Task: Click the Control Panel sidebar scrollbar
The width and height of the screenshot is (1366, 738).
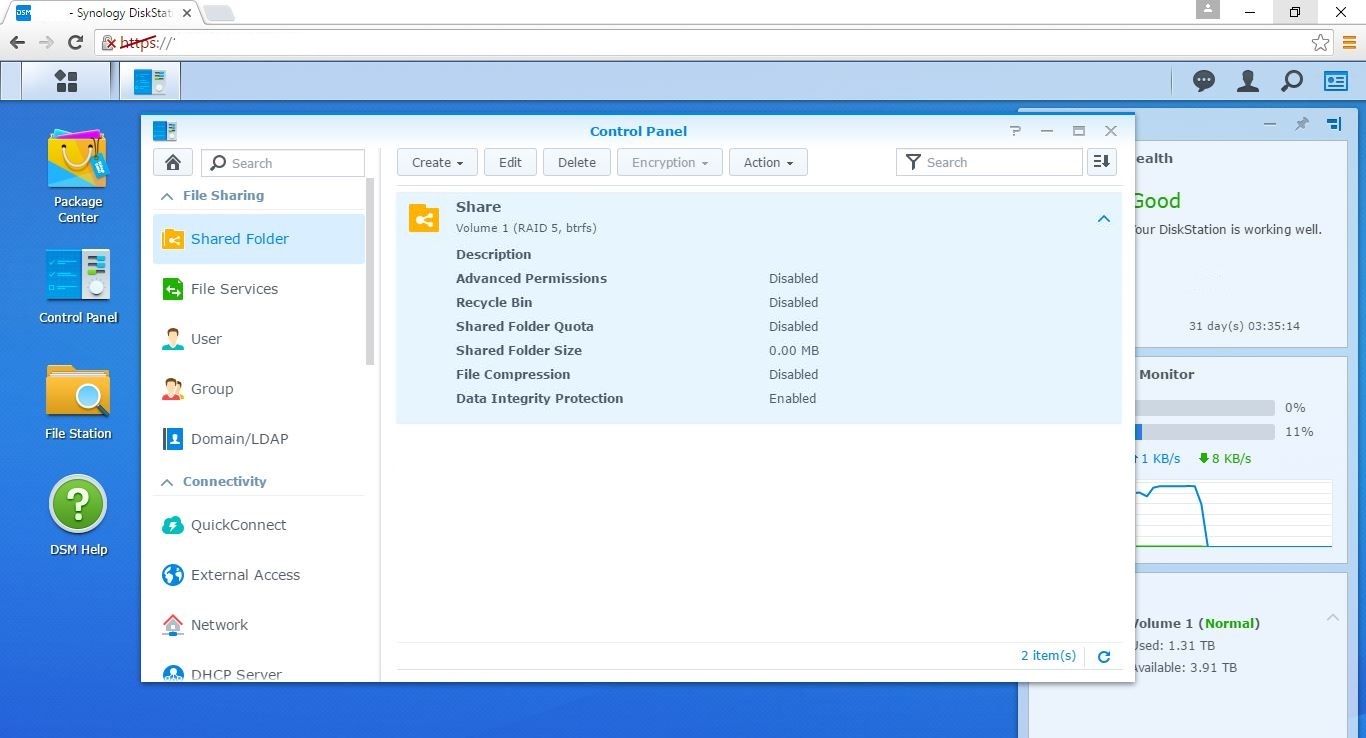Action: point(370,272)
